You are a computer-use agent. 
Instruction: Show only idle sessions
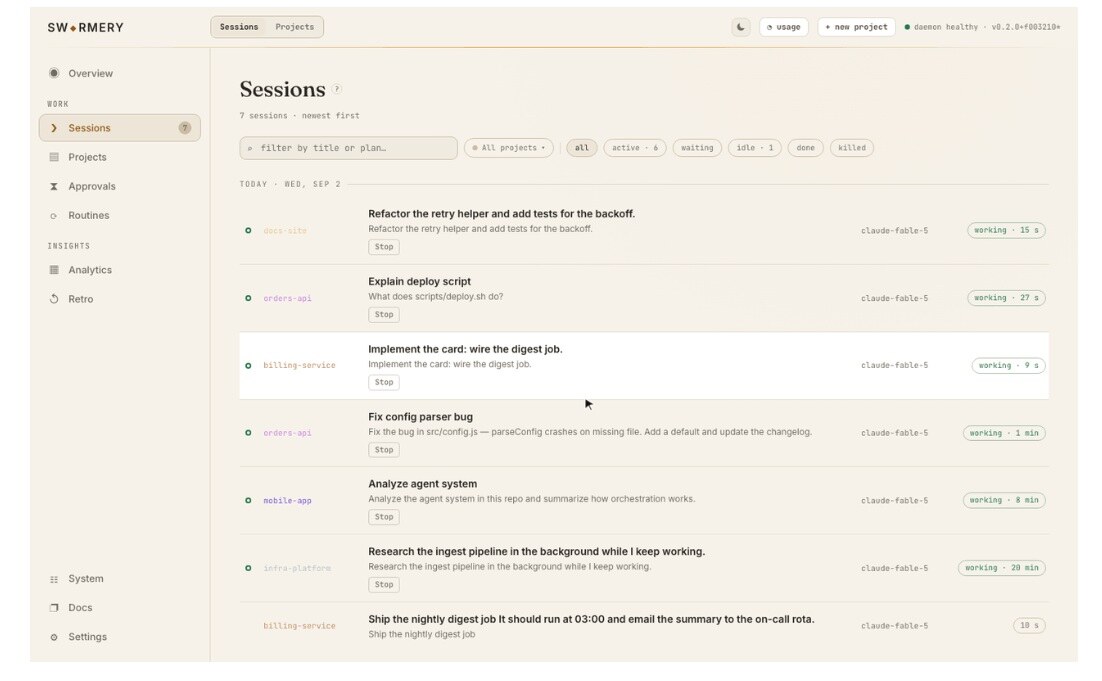click(755, 148)
